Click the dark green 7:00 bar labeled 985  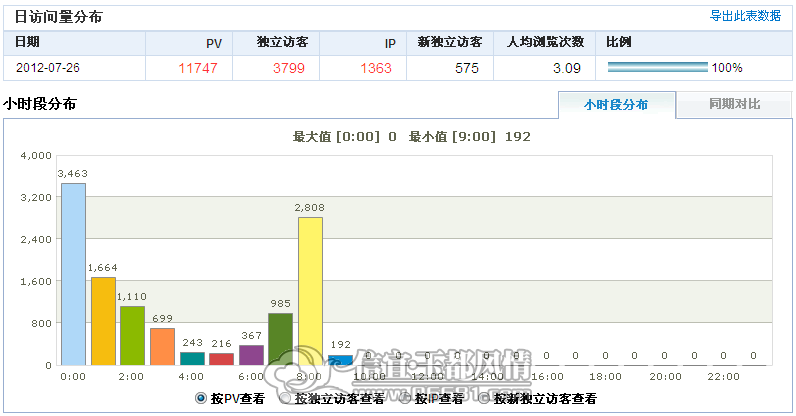[281, 339]
